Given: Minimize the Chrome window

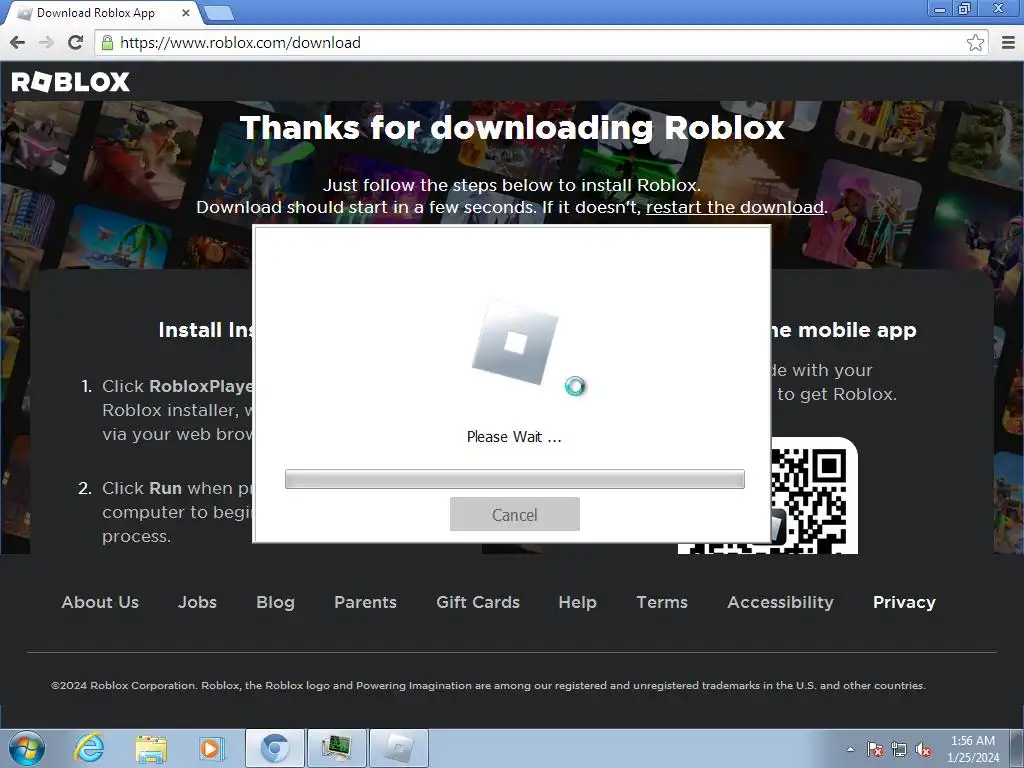Looking at the screenshot, I should coord(940,9).
